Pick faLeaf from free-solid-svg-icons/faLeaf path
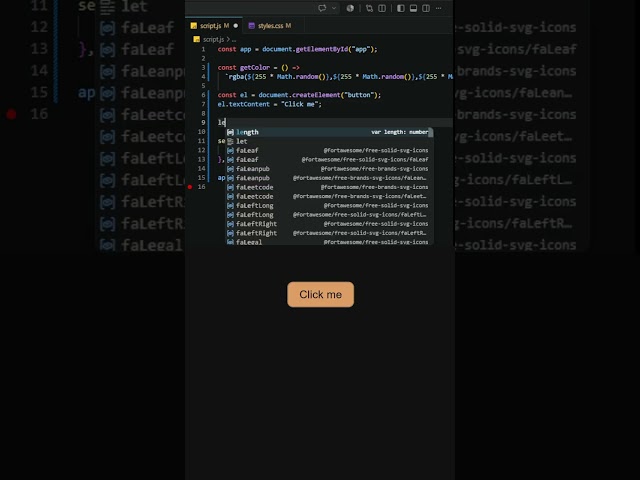The height and width of the screenshot is (480, 640). click(329, 160)
